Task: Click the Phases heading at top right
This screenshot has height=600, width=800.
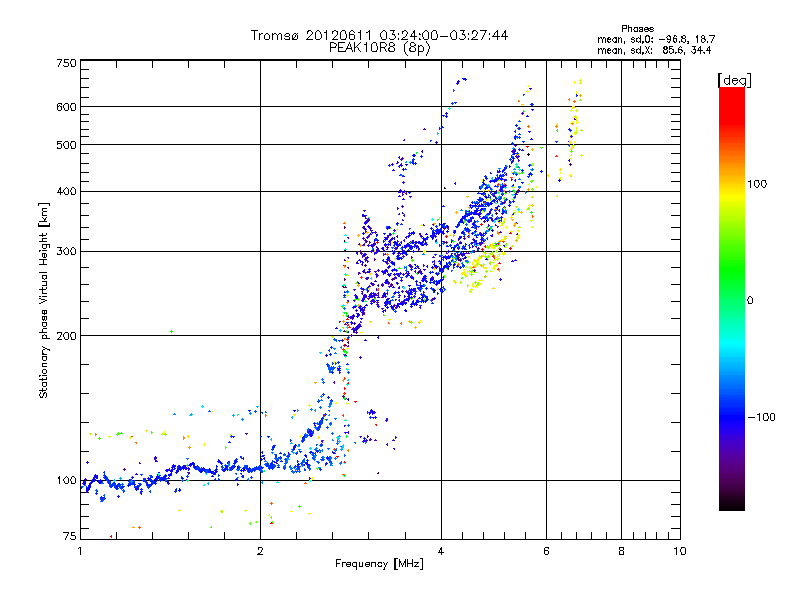Action: (x=636, y=28)
